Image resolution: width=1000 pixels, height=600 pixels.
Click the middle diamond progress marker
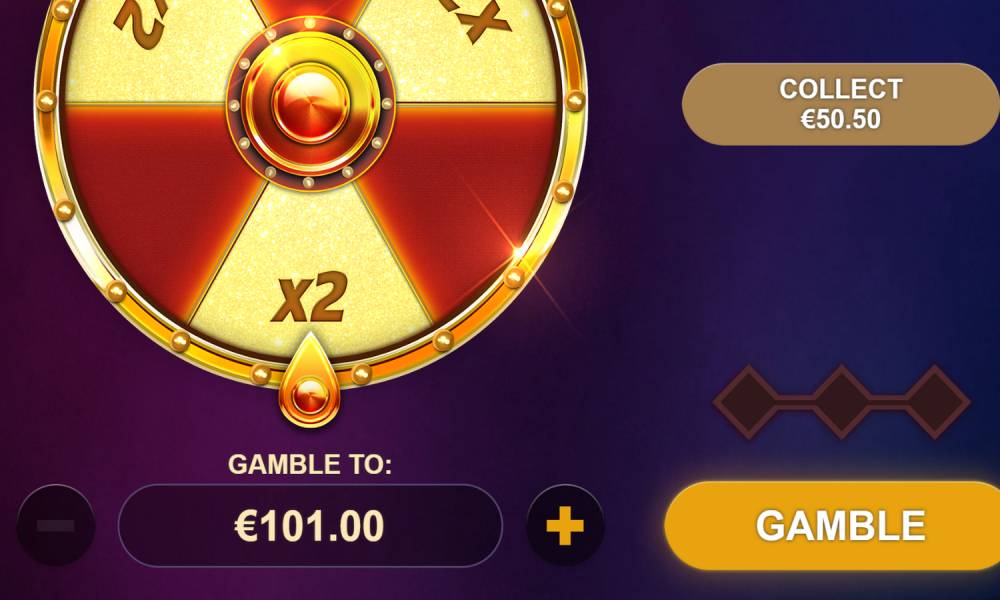841,402
